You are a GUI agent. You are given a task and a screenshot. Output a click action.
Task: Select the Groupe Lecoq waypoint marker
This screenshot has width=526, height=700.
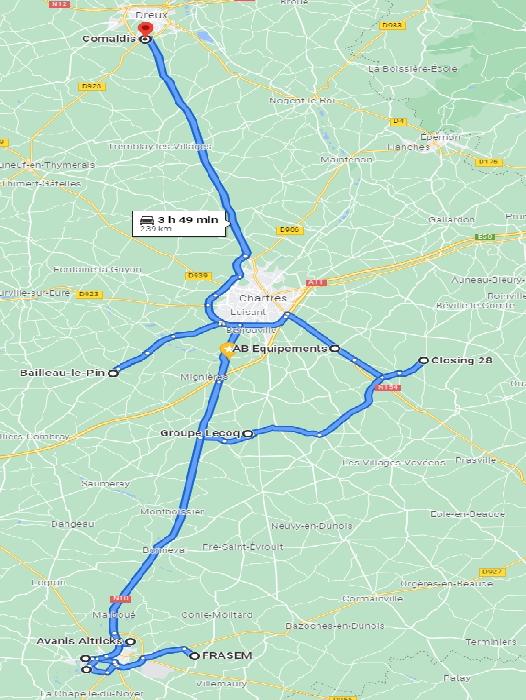click(248, 433)
